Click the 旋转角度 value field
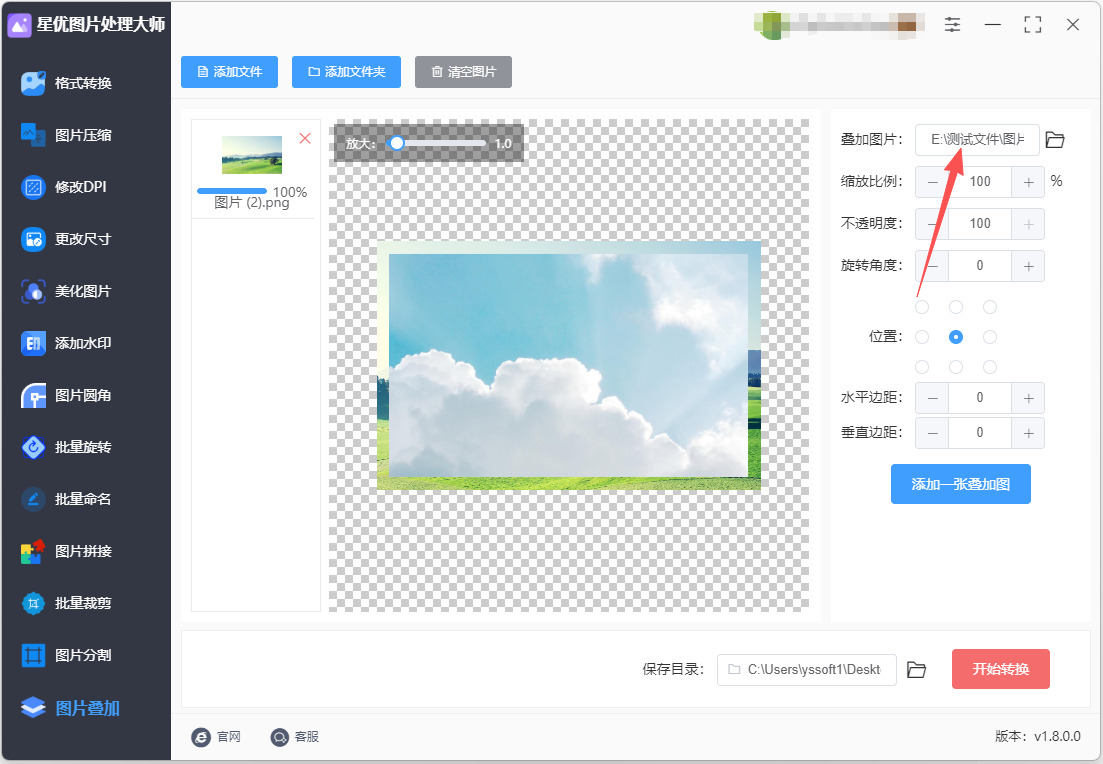Viewport: 1103px width, 764px height. pyautogui.click(x=980, y=267)
